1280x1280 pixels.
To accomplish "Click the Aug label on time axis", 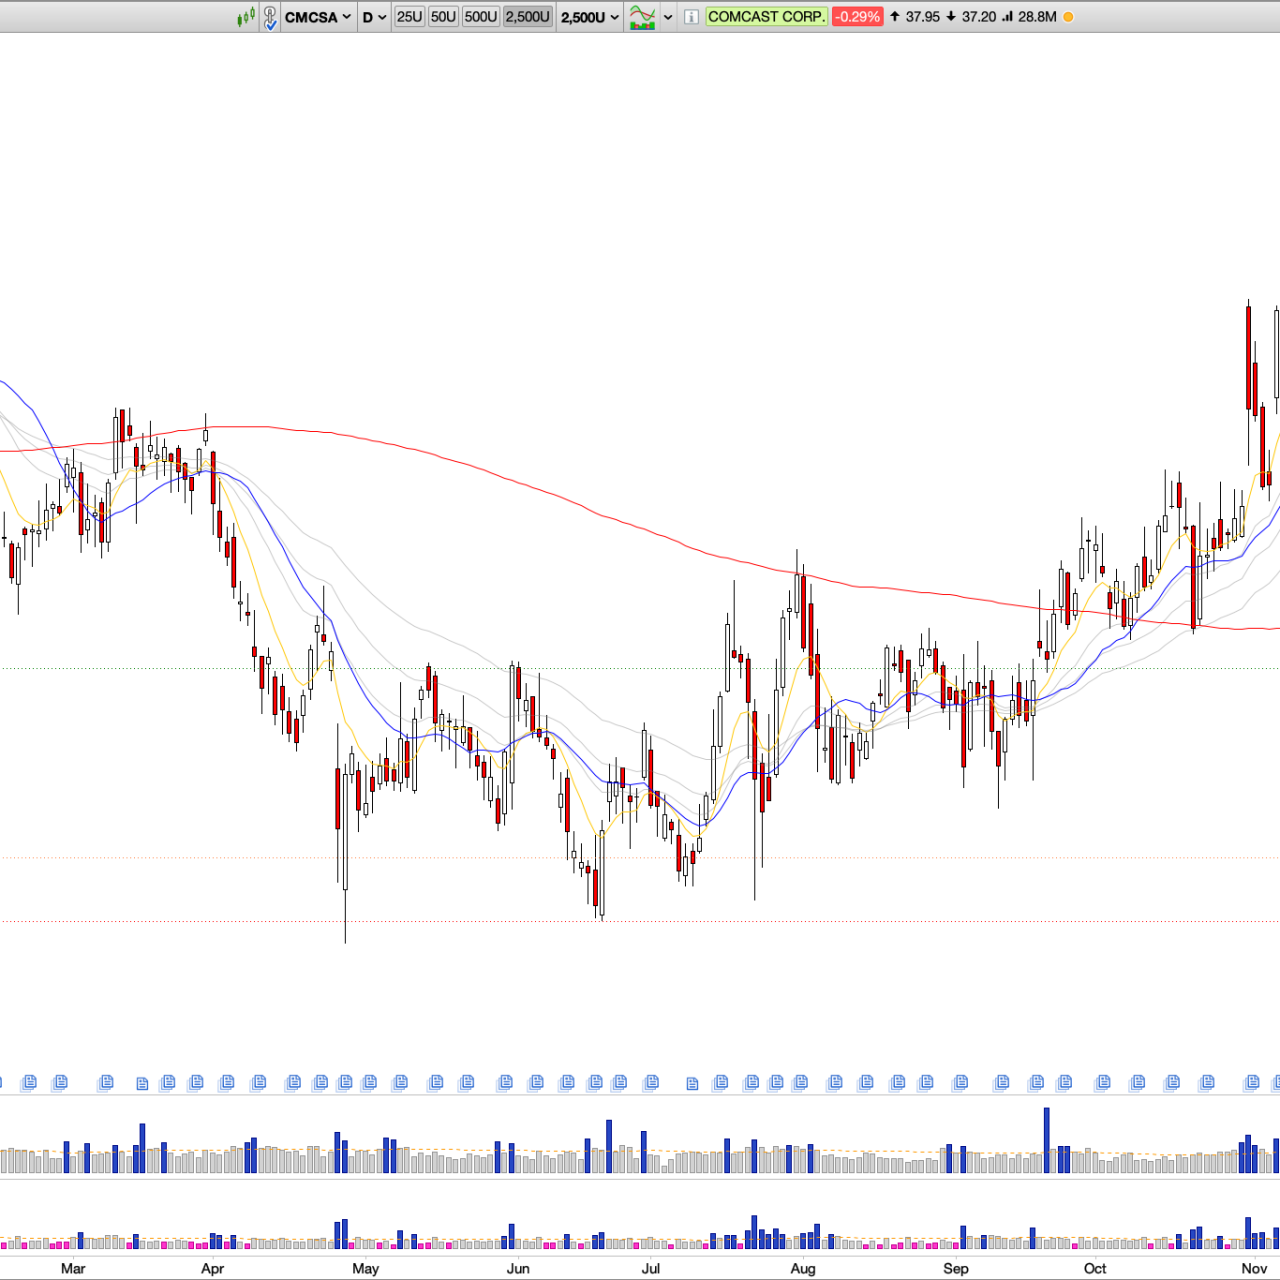I will tap(803, 1268).
